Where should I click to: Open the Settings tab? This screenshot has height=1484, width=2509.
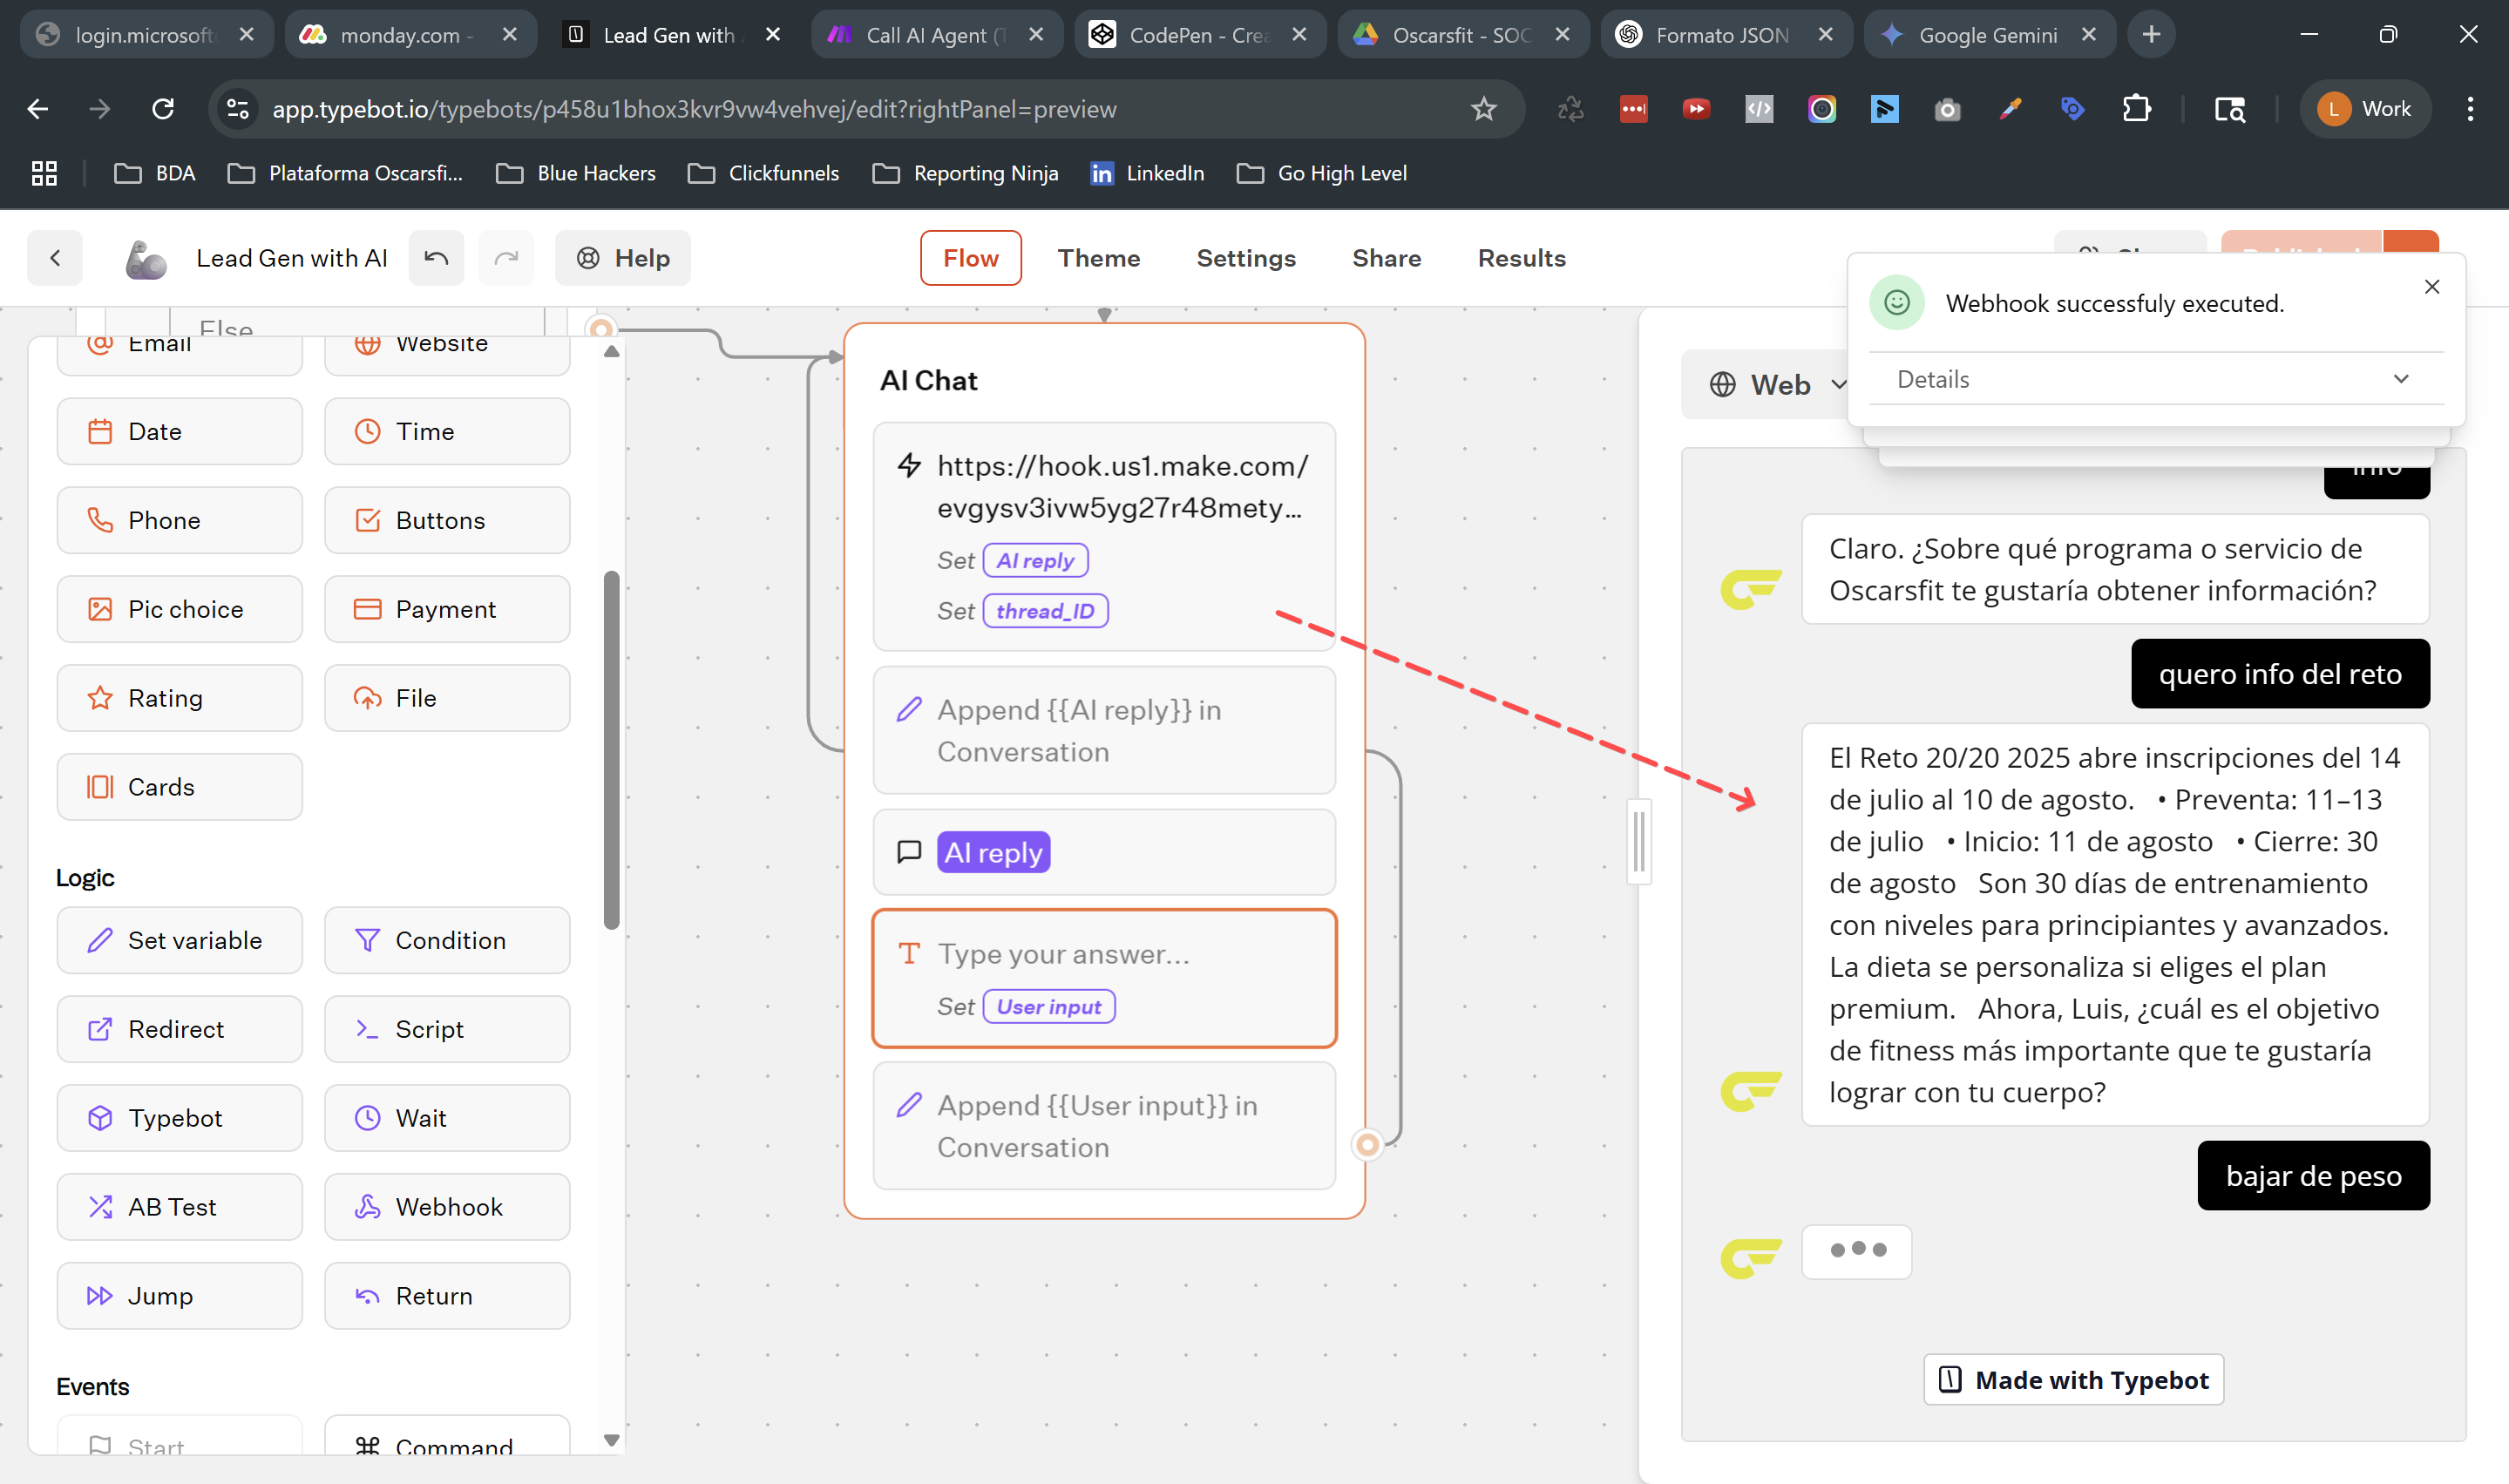pos(1246,258)
